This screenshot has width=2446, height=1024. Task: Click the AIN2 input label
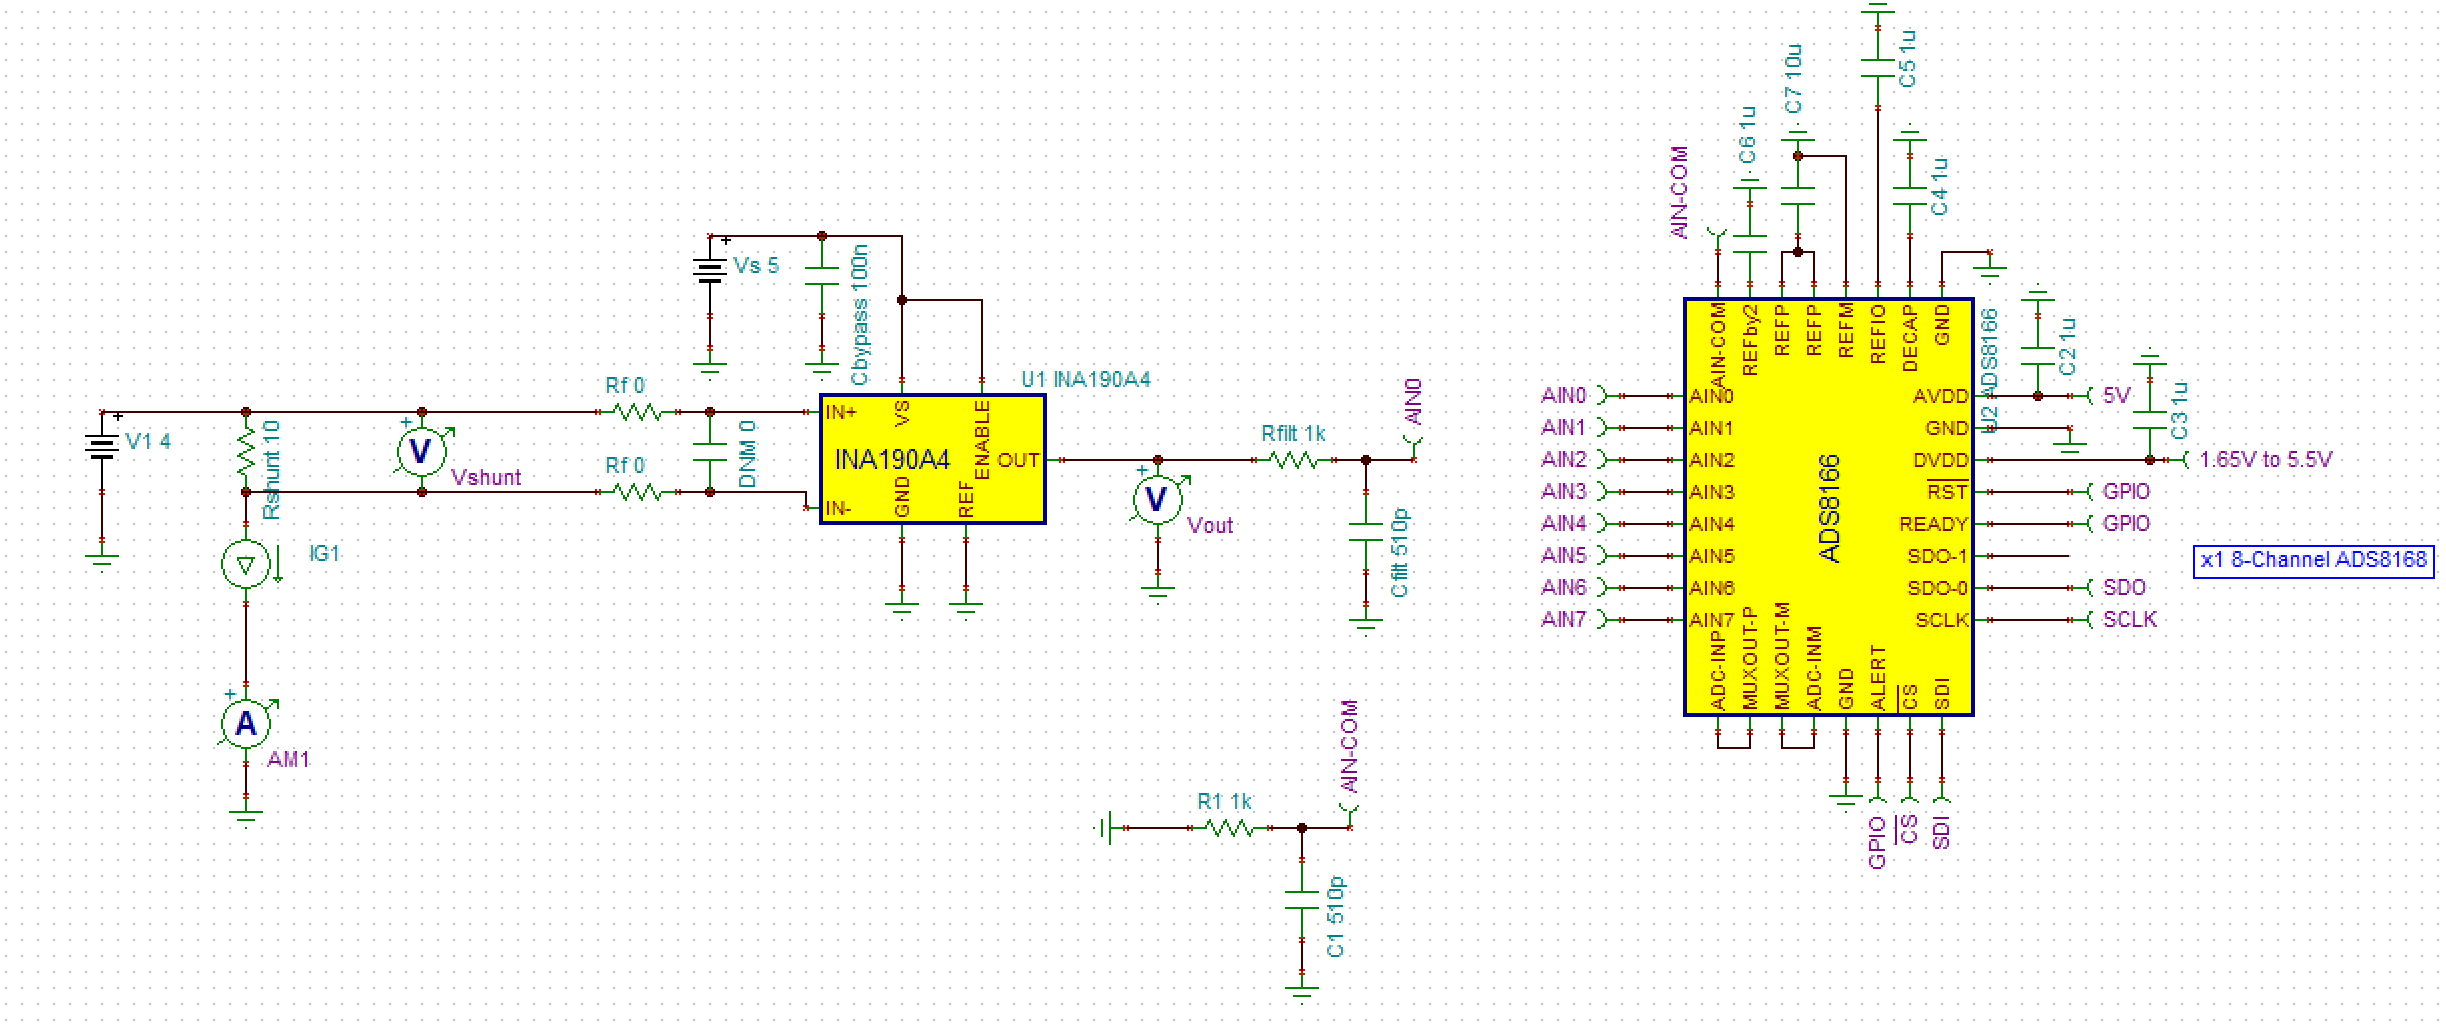point(1564,460)
